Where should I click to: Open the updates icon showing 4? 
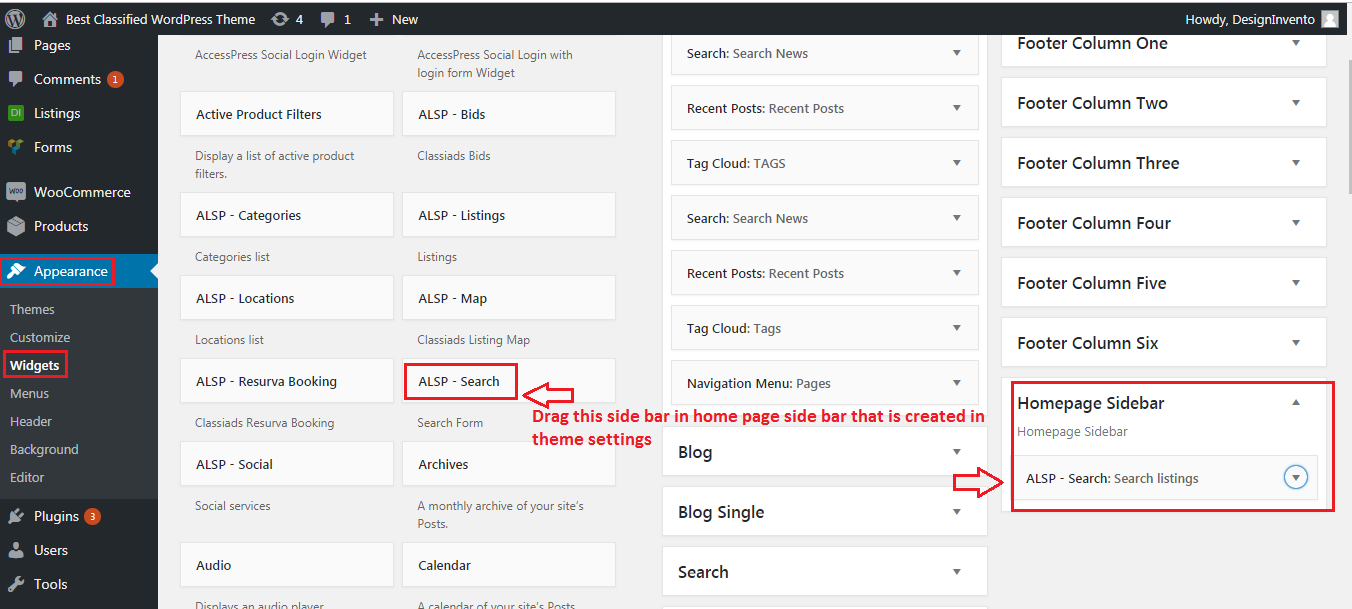pyautogui.click(x=281, y=19)
